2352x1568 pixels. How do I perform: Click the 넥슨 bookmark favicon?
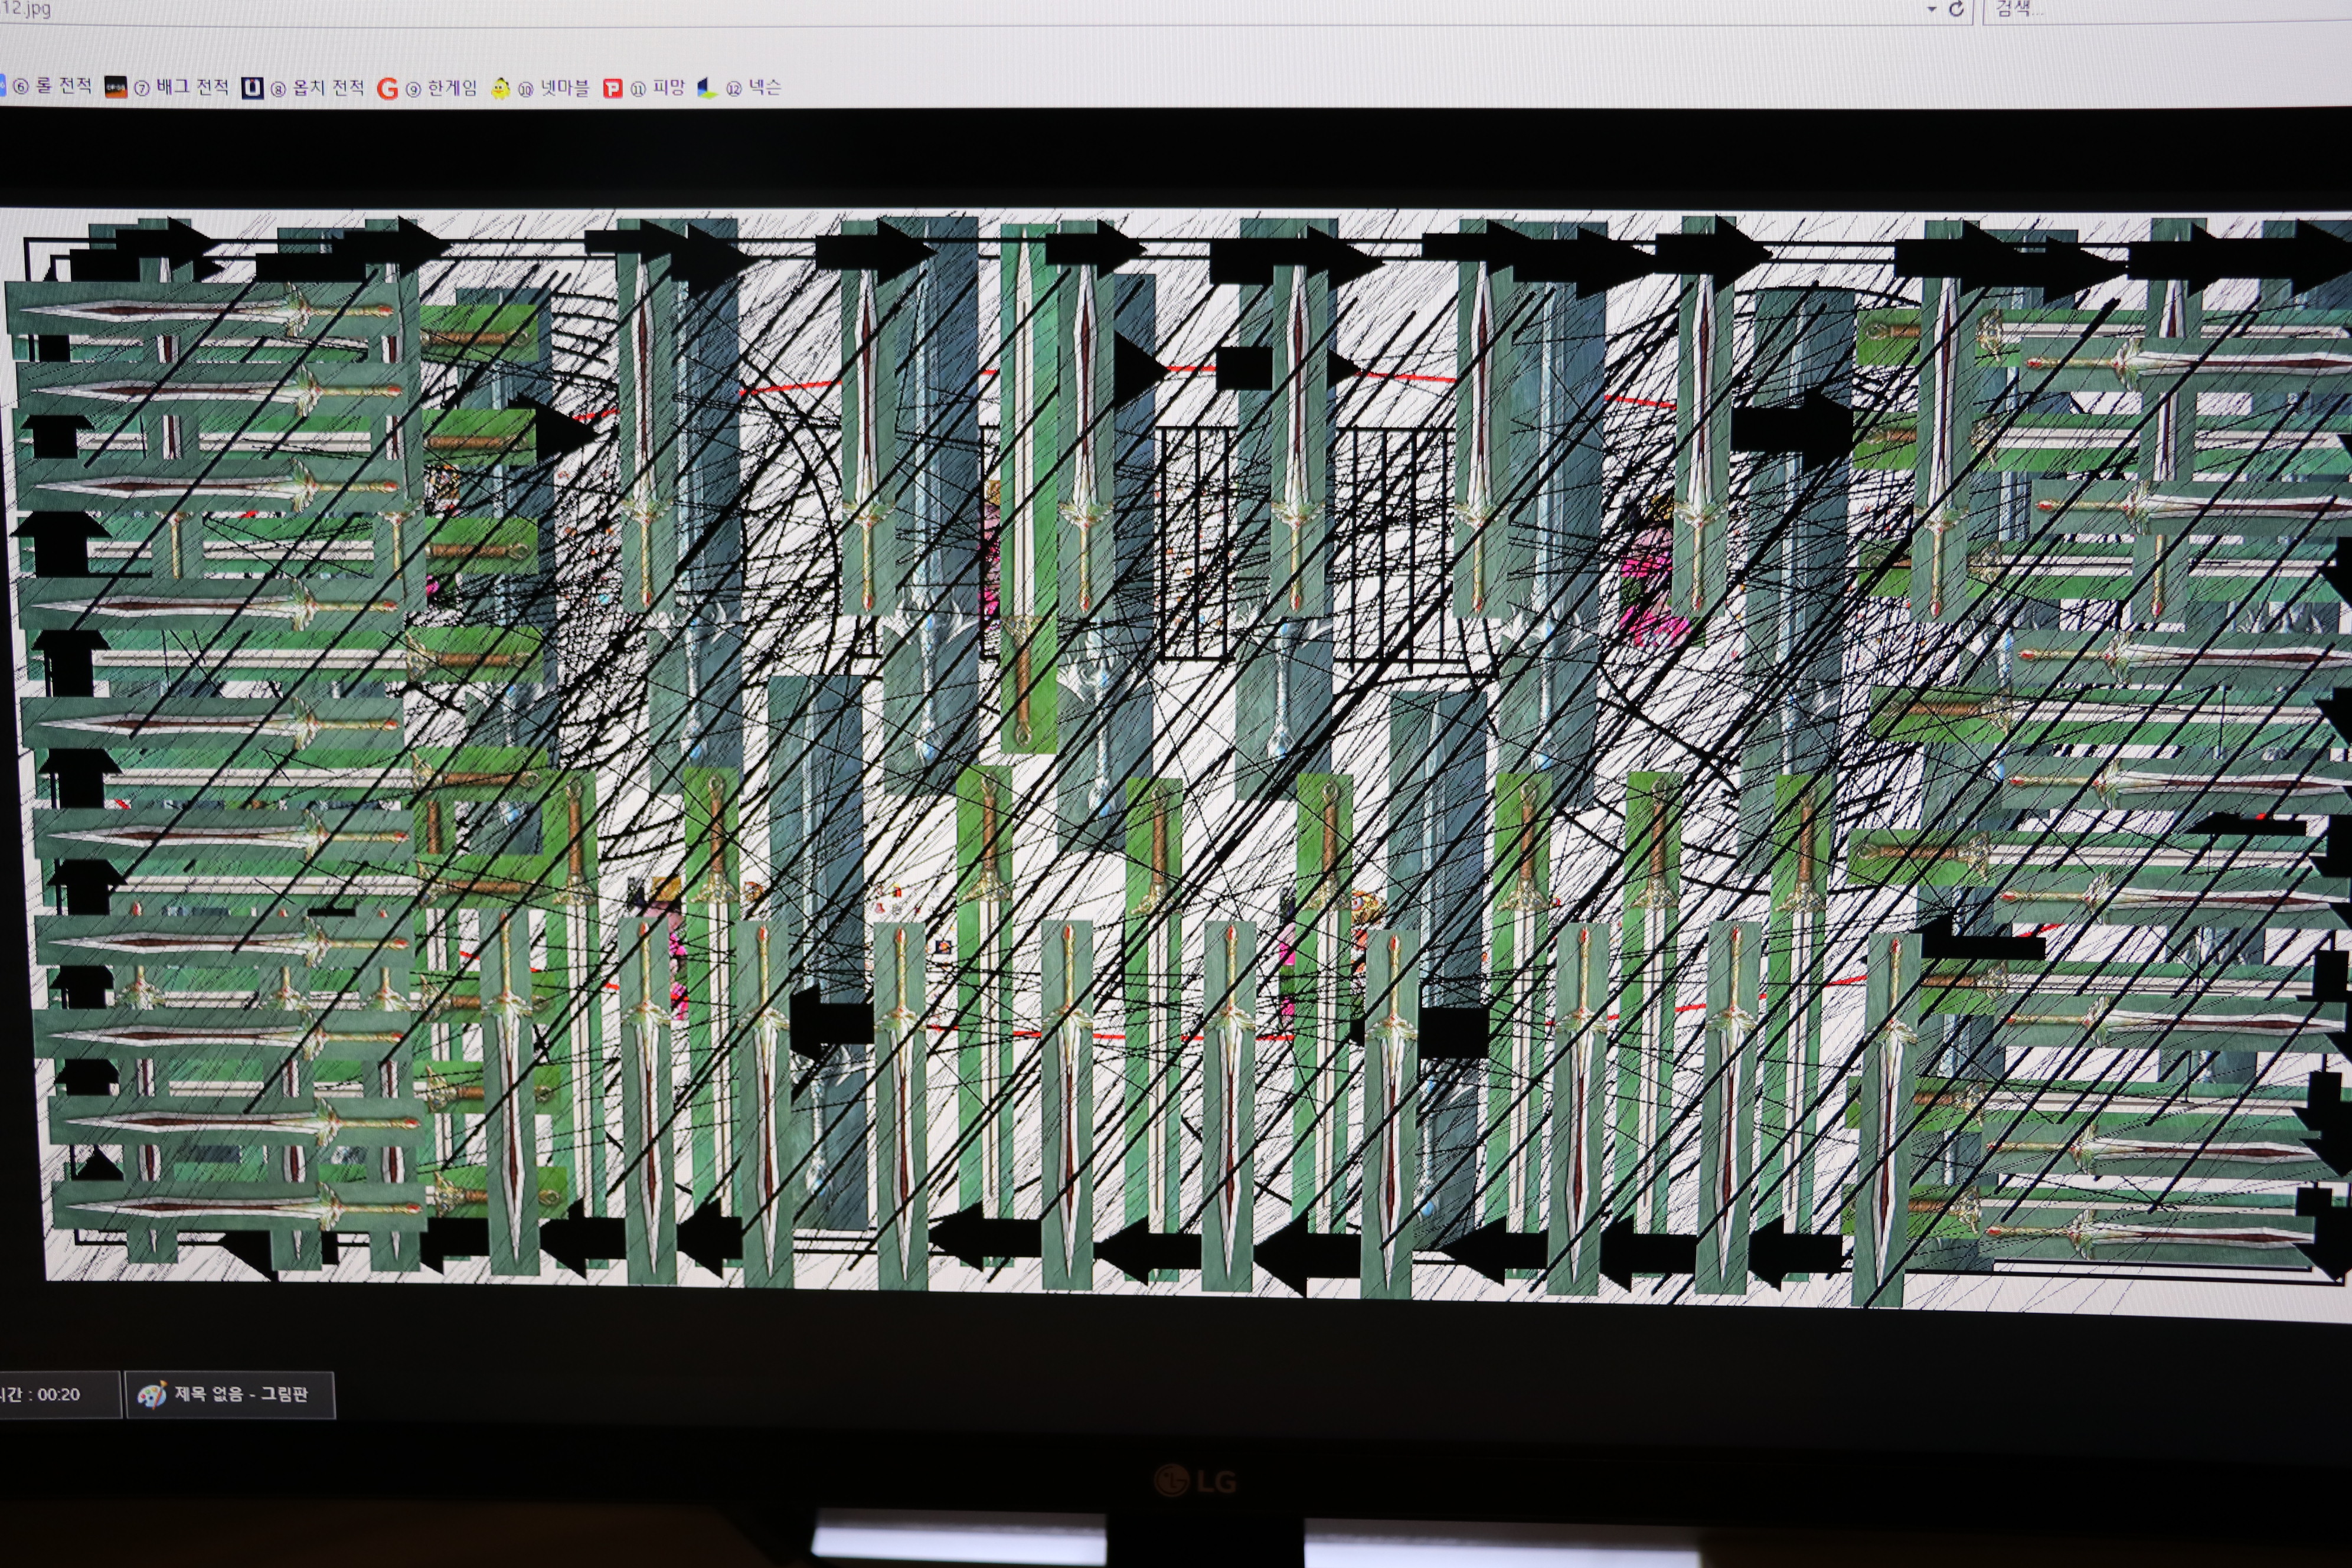(707, 89)
